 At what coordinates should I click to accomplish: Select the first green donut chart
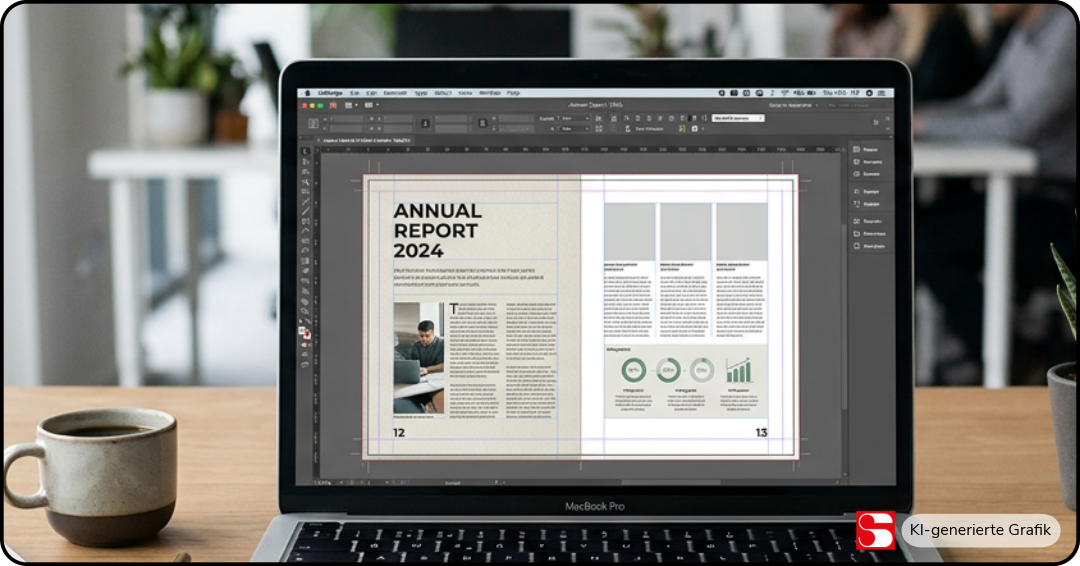633,370
